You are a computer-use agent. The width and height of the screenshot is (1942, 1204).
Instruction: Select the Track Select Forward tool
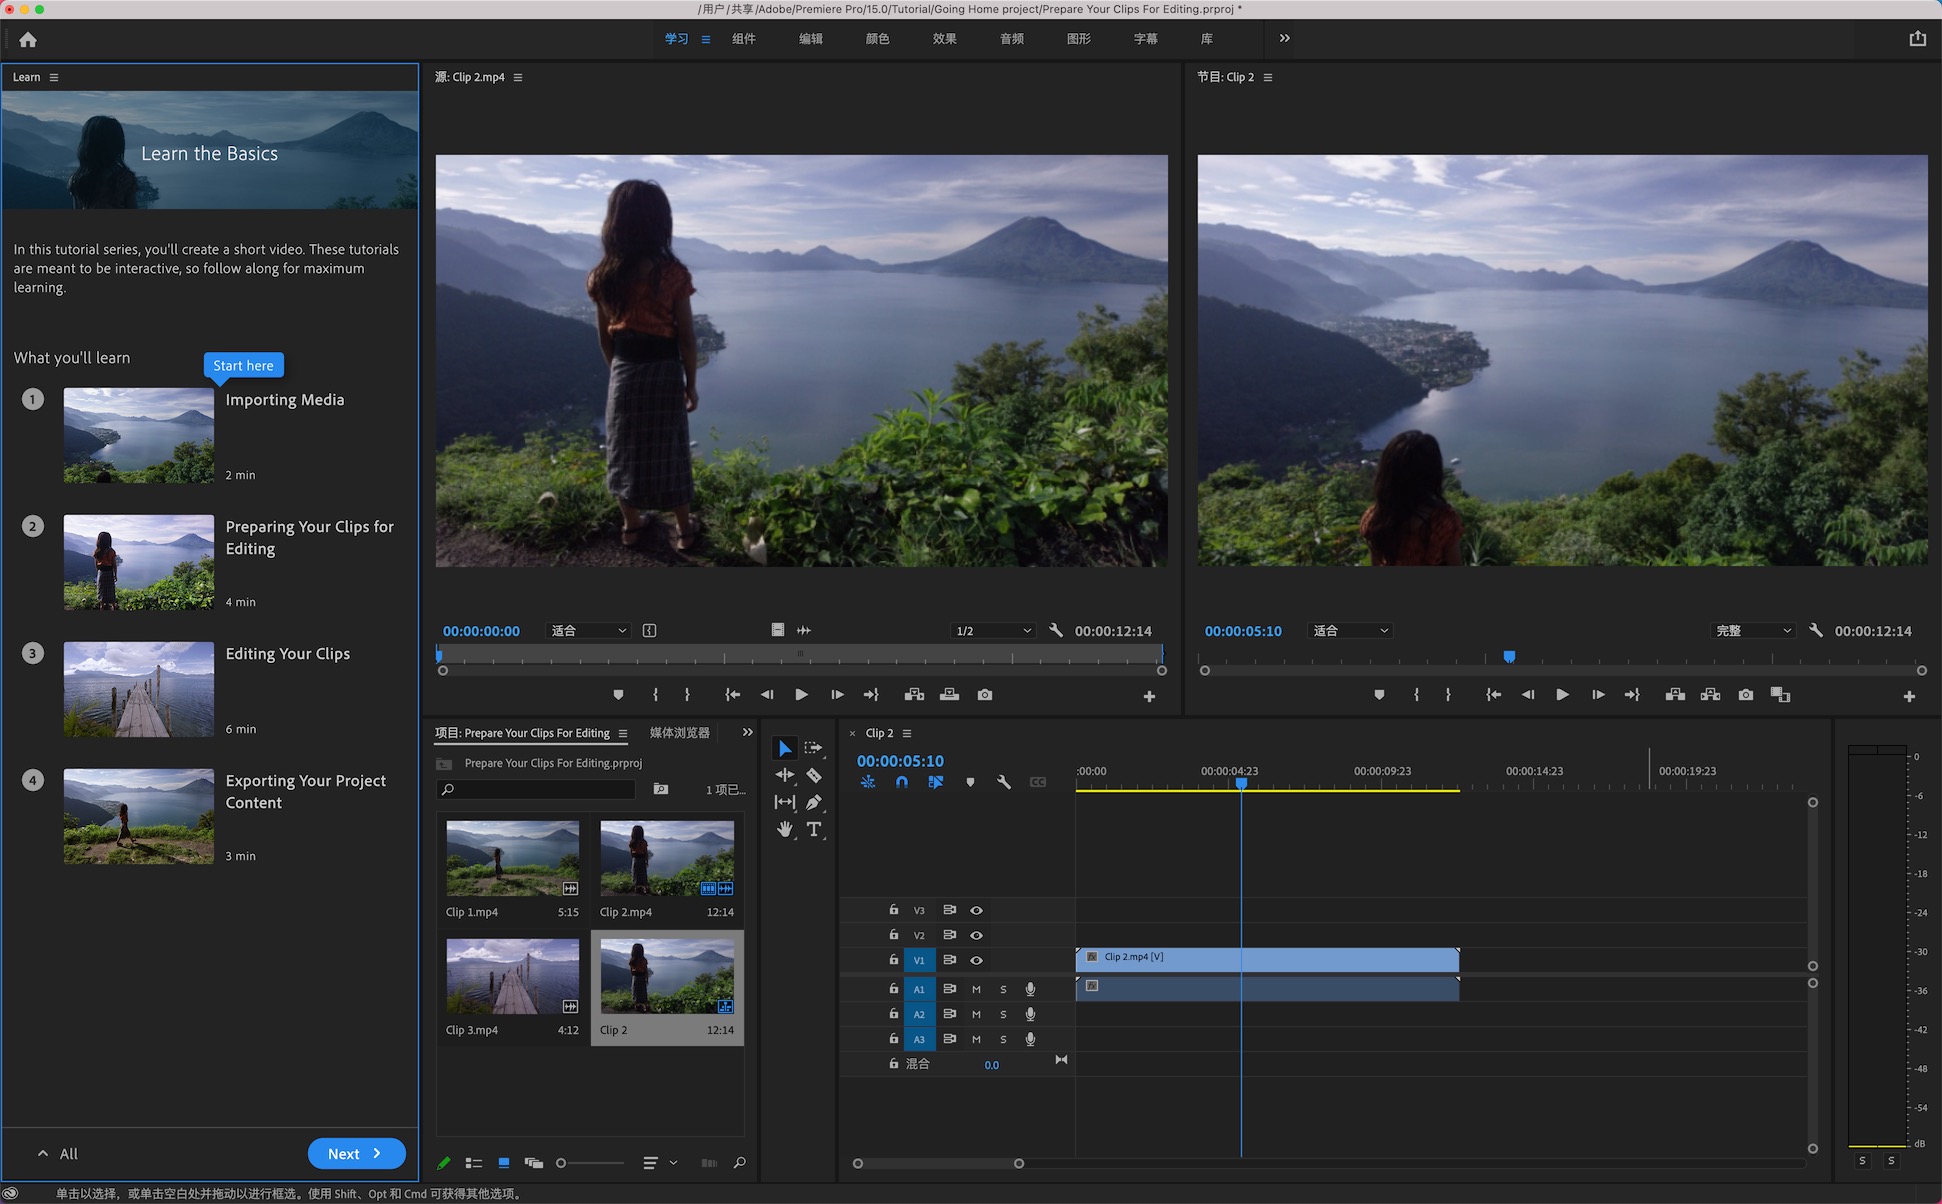click(x=814, y=748)
